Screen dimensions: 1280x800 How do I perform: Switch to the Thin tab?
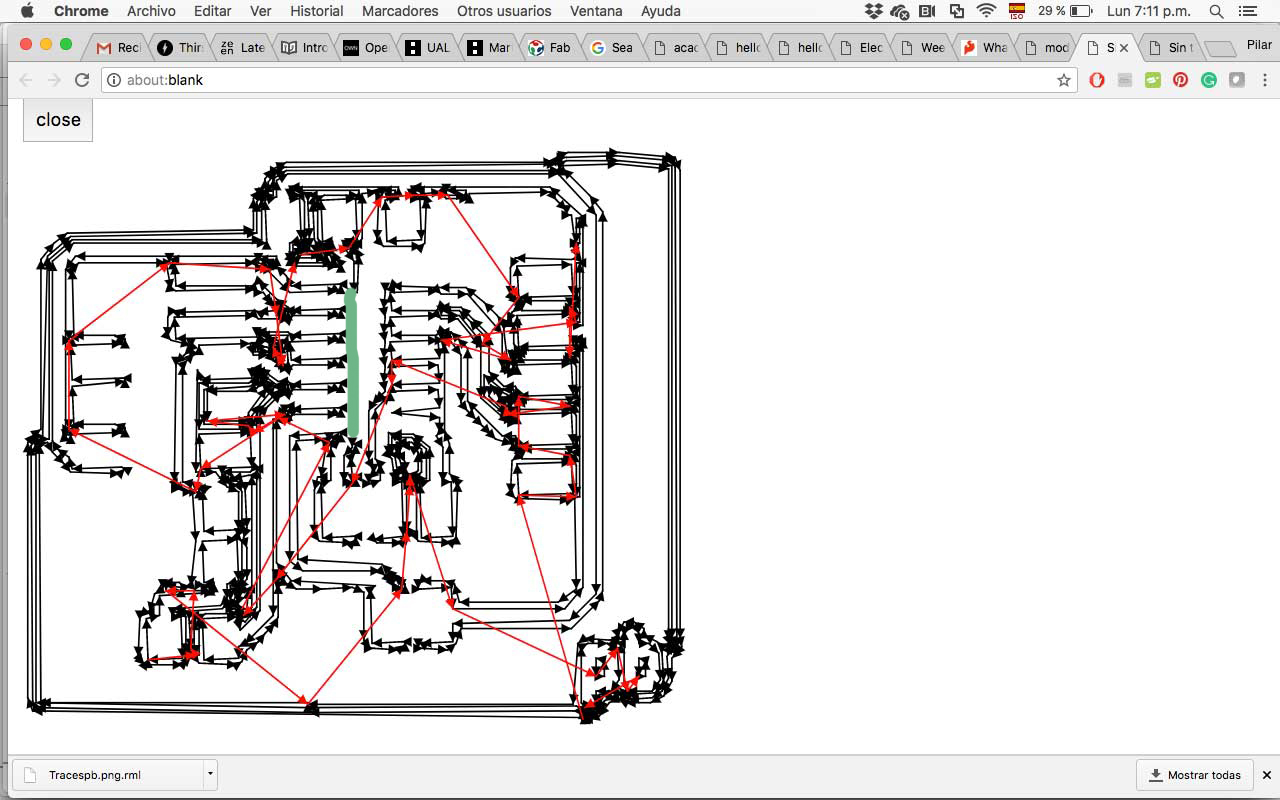click(x=179, y=47)
